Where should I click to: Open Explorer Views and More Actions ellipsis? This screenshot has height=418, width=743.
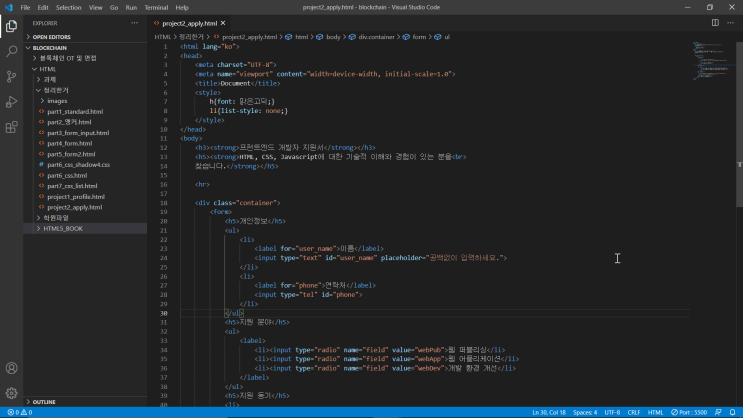pos(135,23)
